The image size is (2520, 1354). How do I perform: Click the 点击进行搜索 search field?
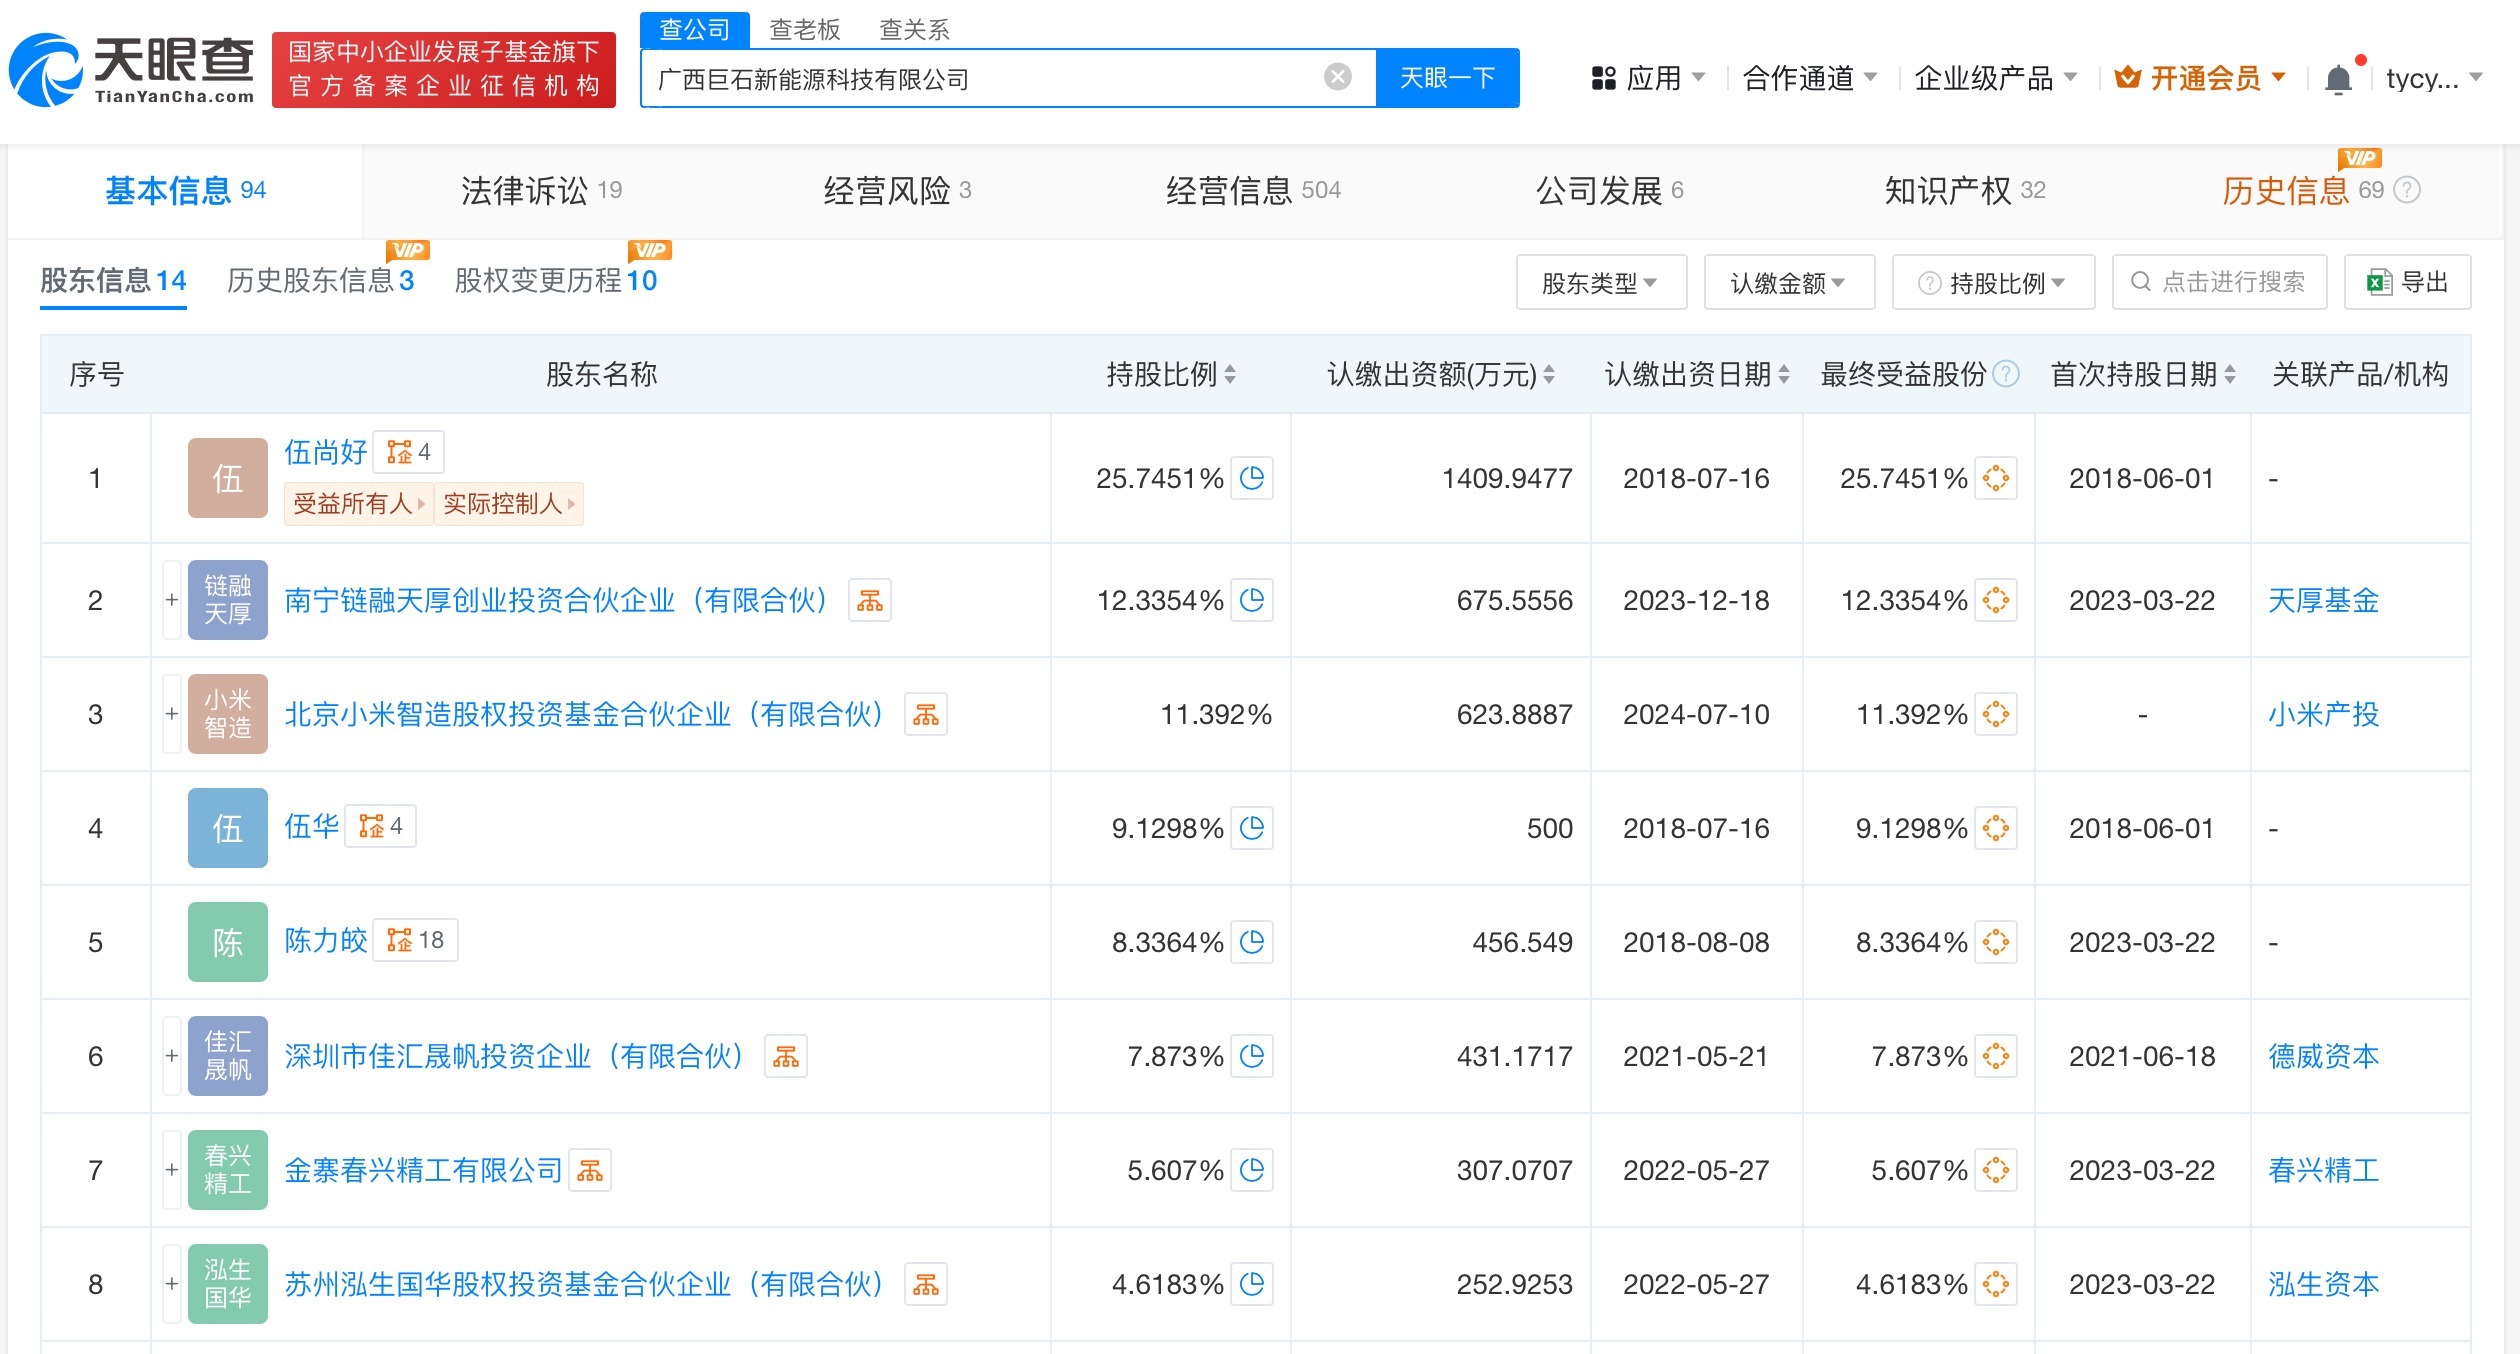coord(2220,282)
